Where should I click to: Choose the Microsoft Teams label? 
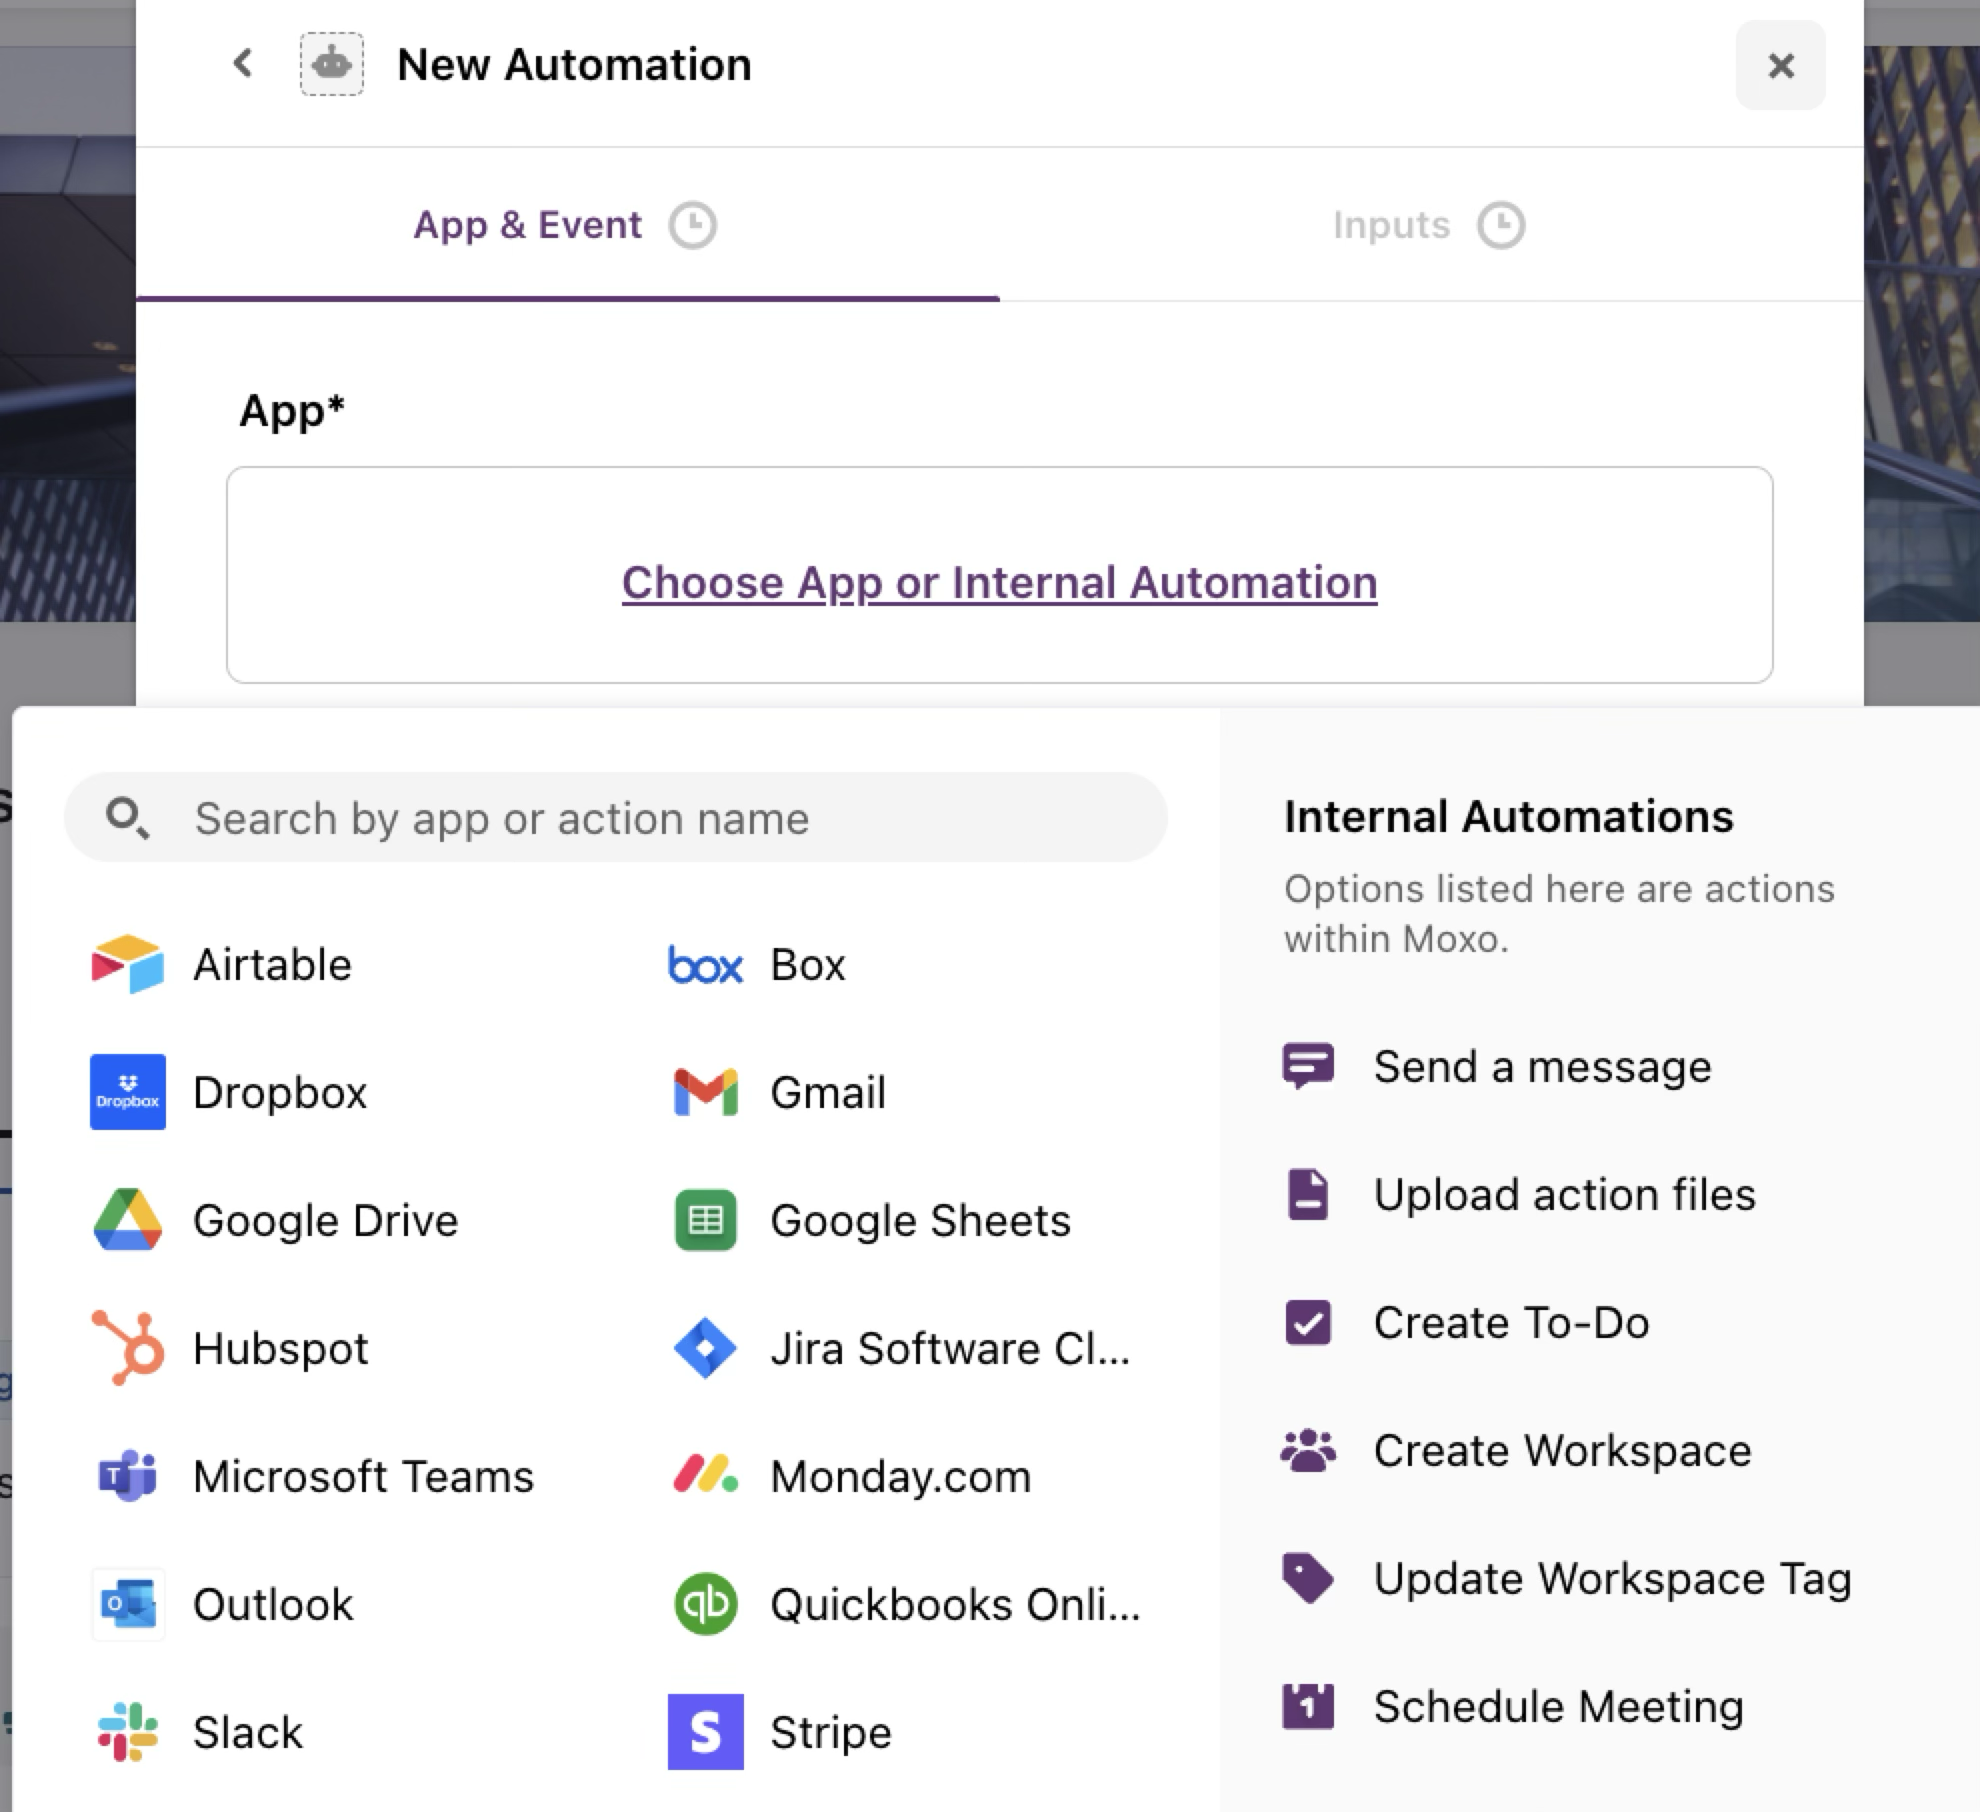point(364,1477)
